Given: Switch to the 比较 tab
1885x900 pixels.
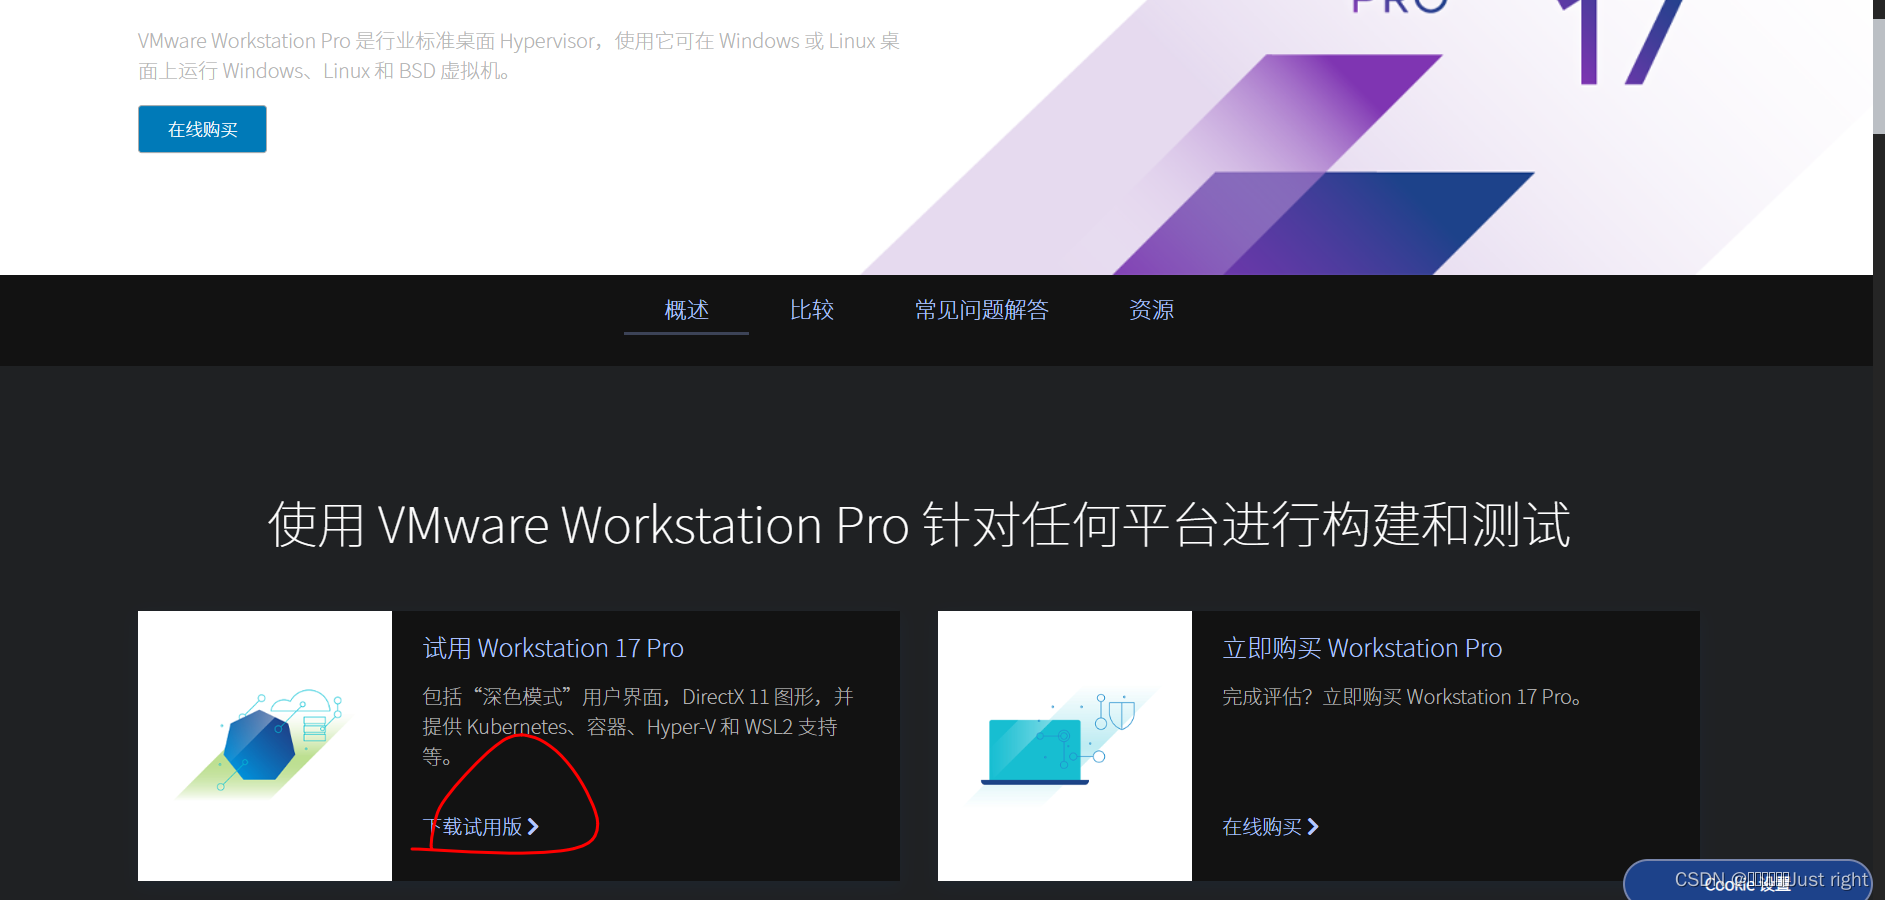Looking at the screenshot, I should (x=812, y=310).
